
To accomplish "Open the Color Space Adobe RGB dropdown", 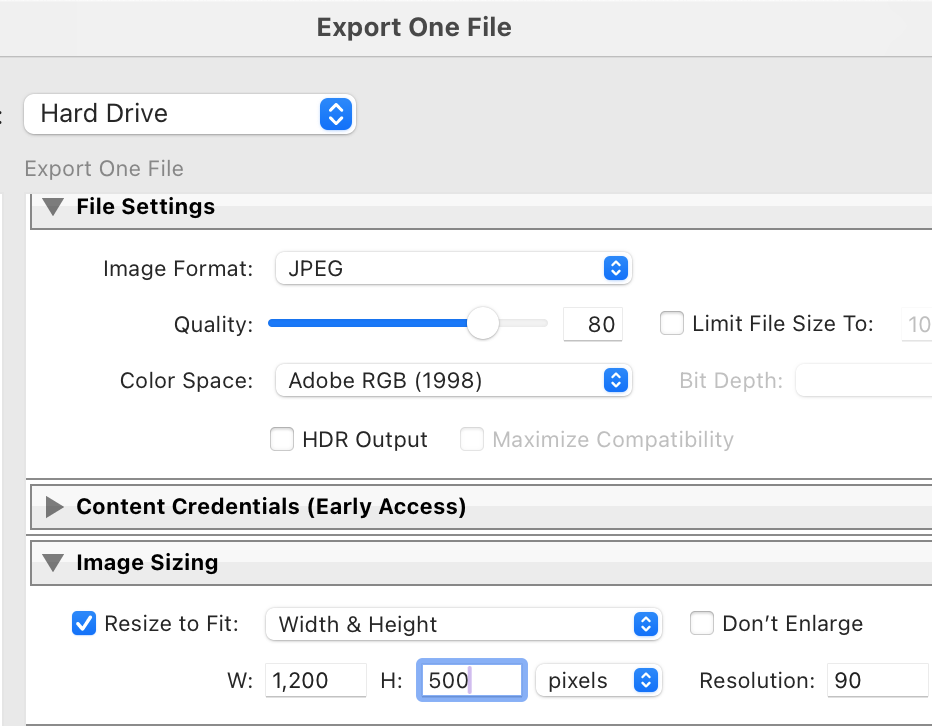I will (x=453, y=381).
